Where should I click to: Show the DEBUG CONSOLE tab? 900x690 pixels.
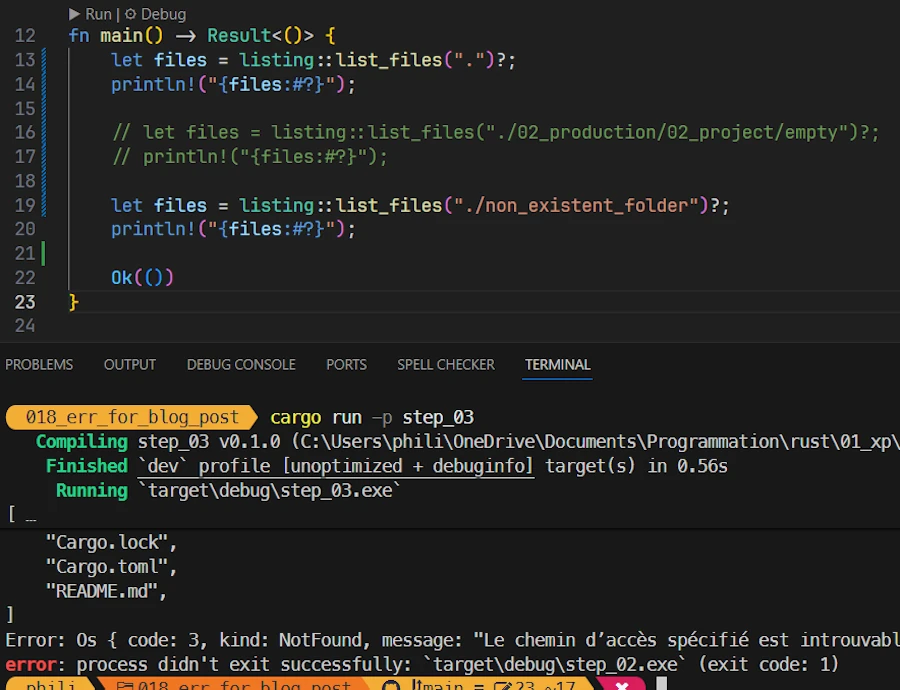click(241, 365)
